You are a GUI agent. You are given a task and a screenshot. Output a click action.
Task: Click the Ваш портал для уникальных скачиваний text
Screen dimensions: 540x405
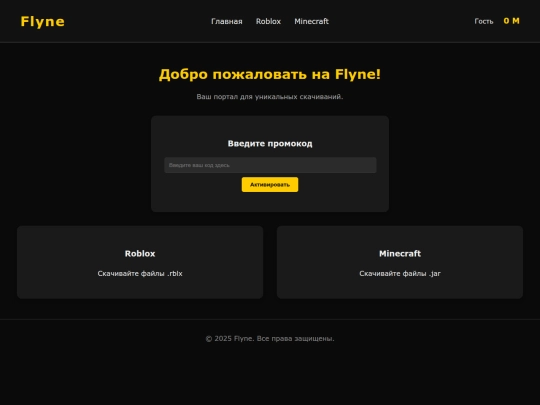(x=270, y=97)
